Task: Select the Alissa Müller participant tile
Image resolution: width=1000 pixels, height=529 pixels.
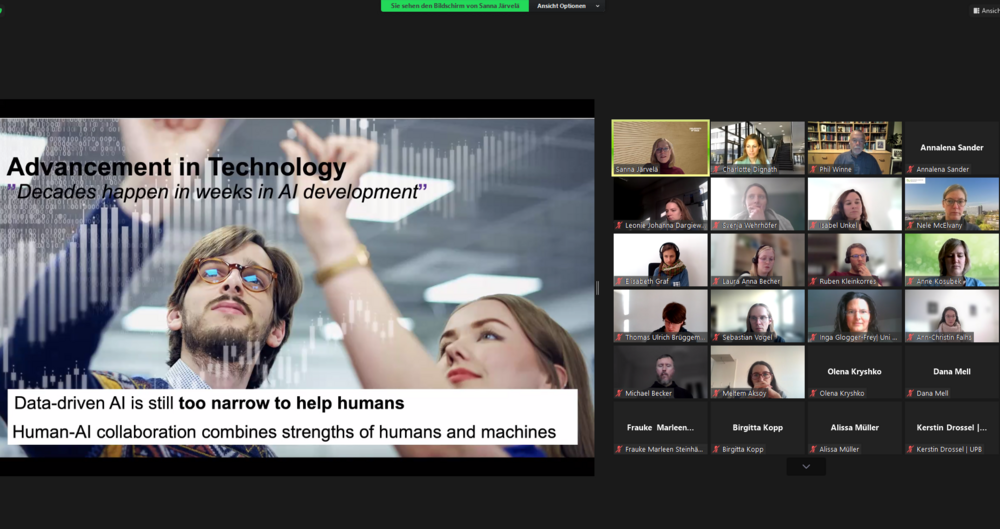Action: 854,427
